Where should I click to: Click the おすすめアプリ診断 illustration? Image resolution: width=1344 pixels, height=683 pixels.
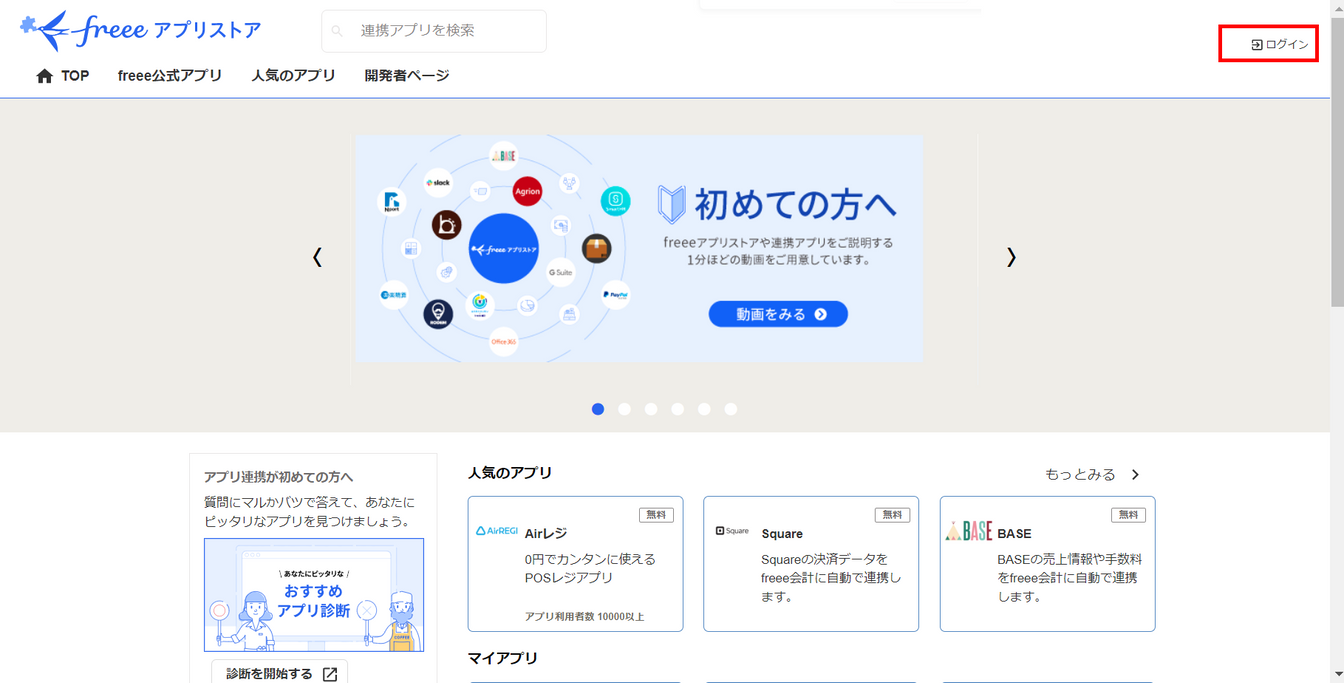coord(314,595)
